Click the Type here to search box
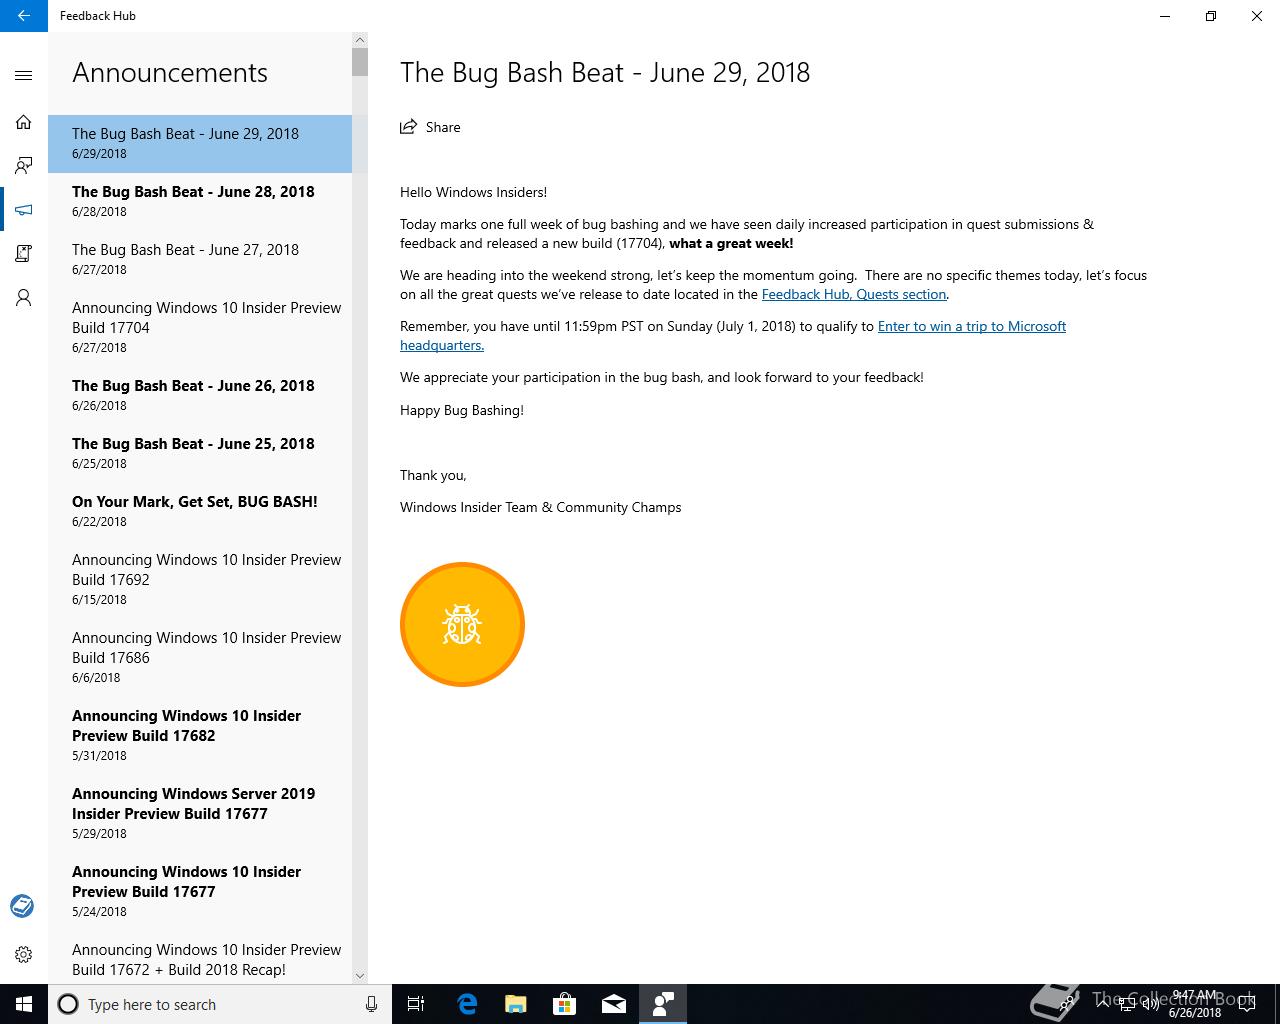This screenshot has height=1024, width=1280. [x=220, y=1004]
